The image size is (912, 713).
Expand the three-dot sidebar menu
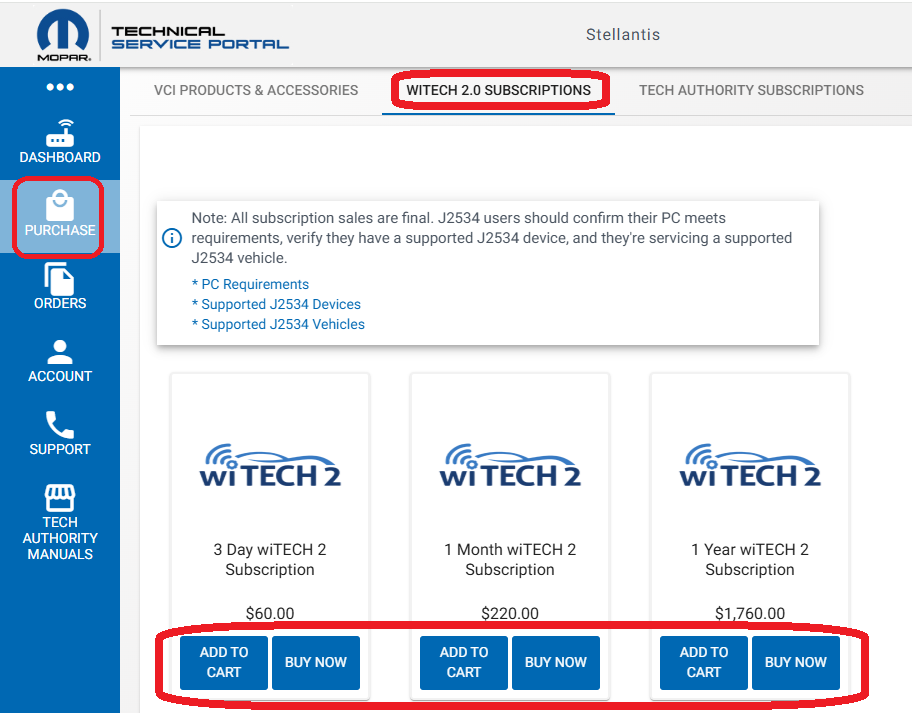click(x=60, y=87)
